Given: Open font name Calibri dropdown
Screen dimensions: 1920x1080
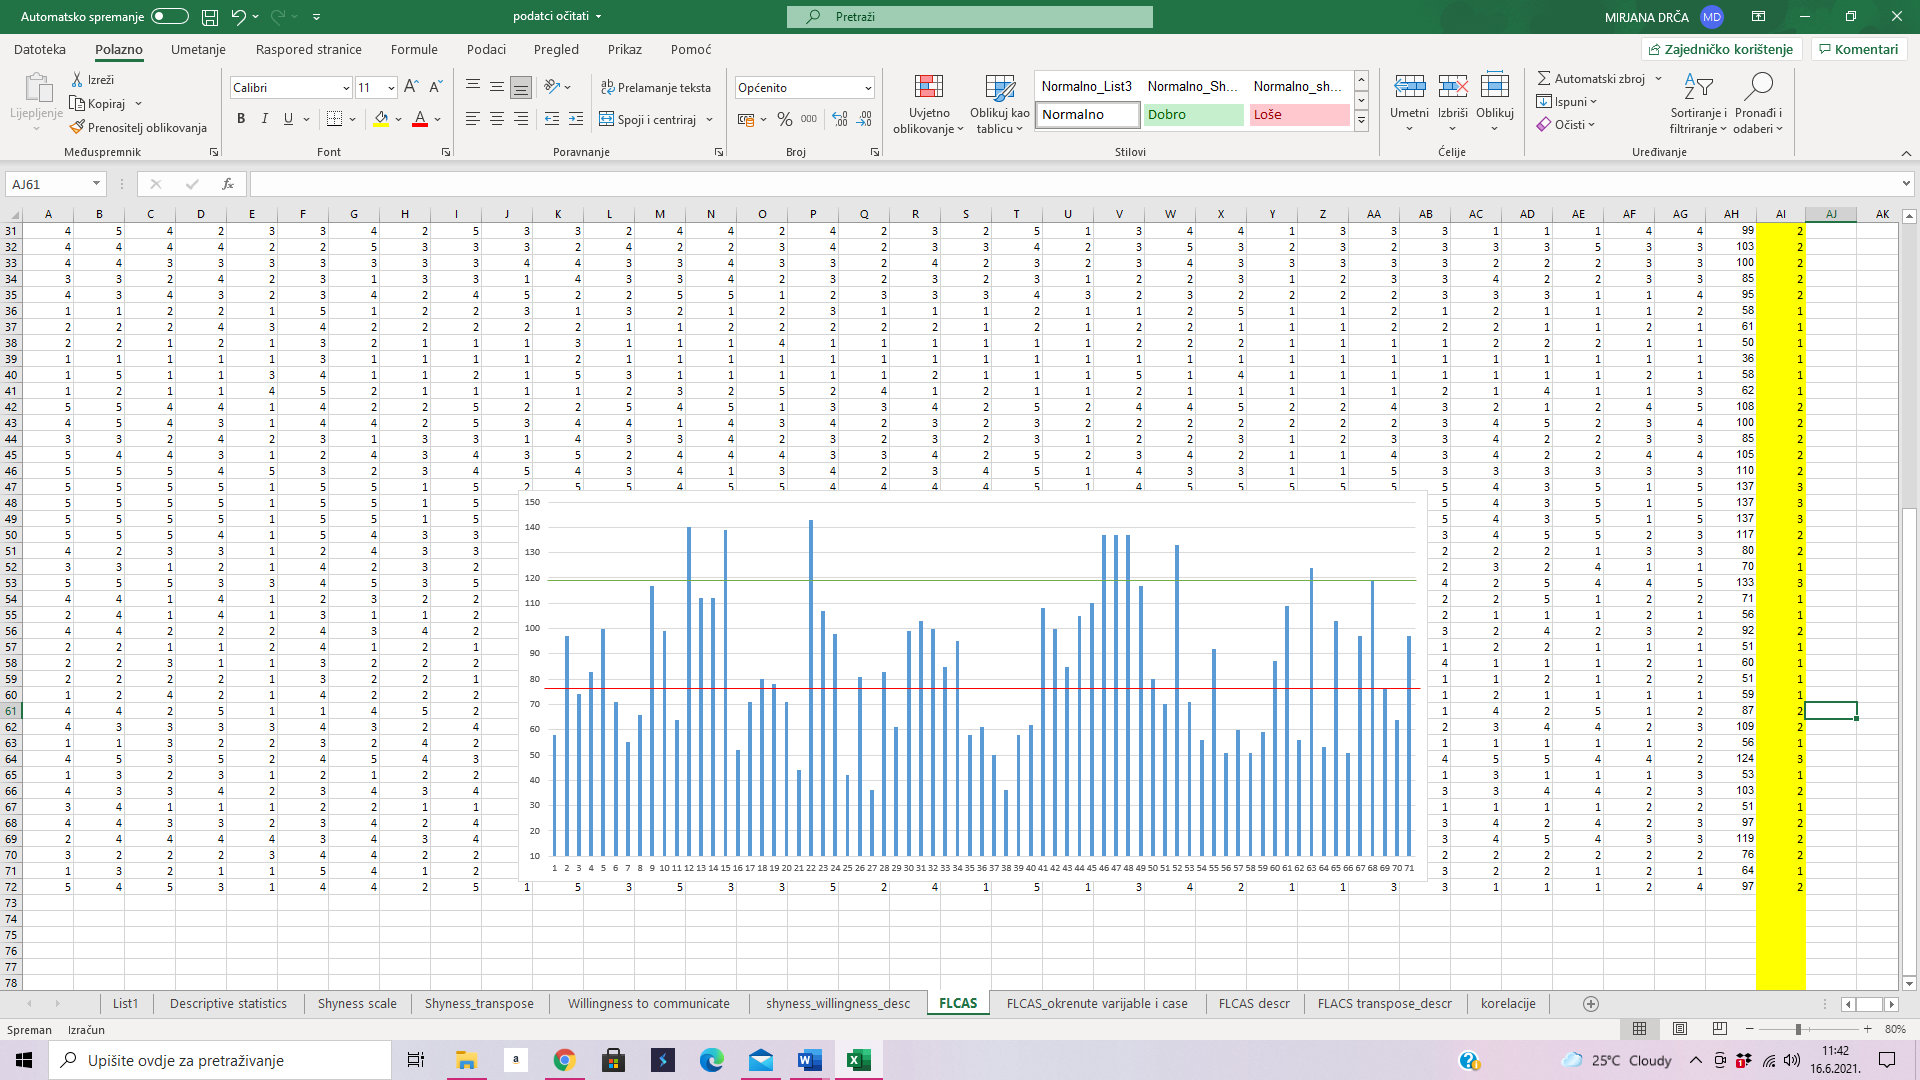Looking at the screenshot, I should pos(346,88).
